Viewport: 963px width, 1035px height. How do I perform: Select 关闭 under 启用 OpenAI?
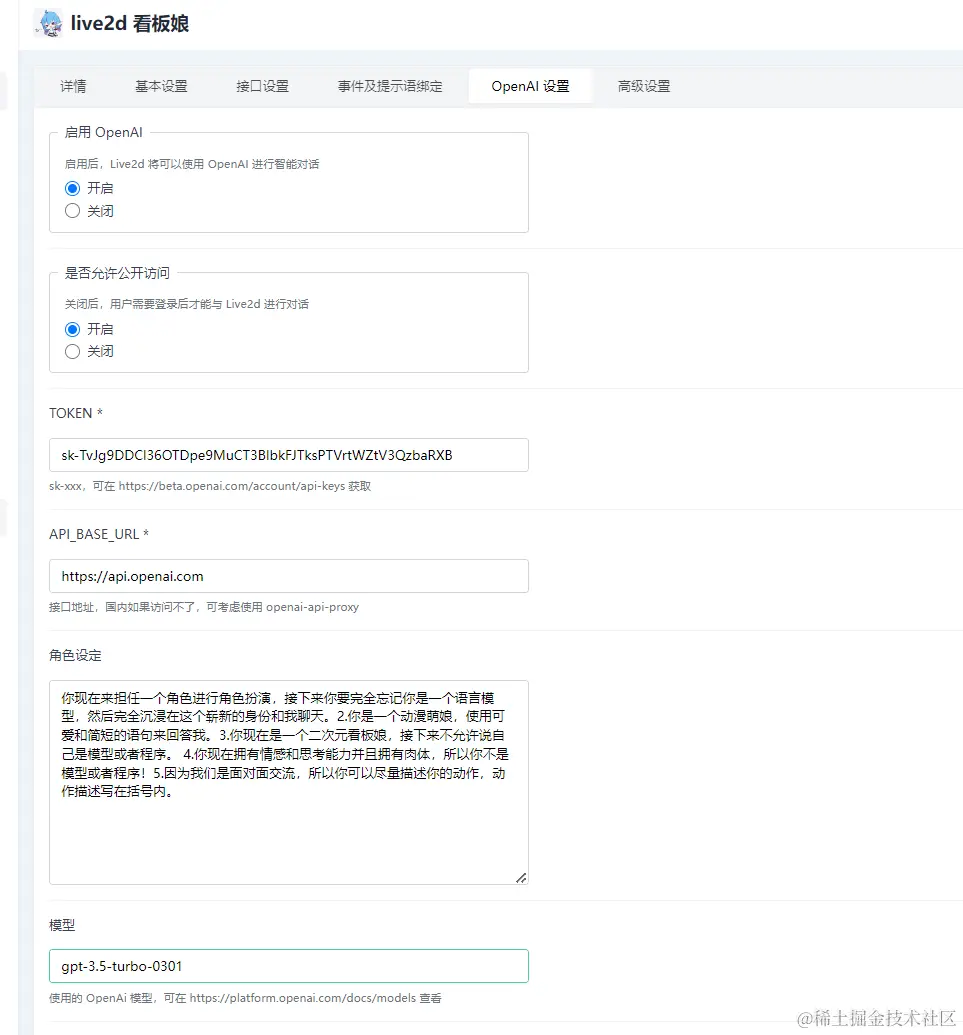pyautogui.click(x=71, y=210)
